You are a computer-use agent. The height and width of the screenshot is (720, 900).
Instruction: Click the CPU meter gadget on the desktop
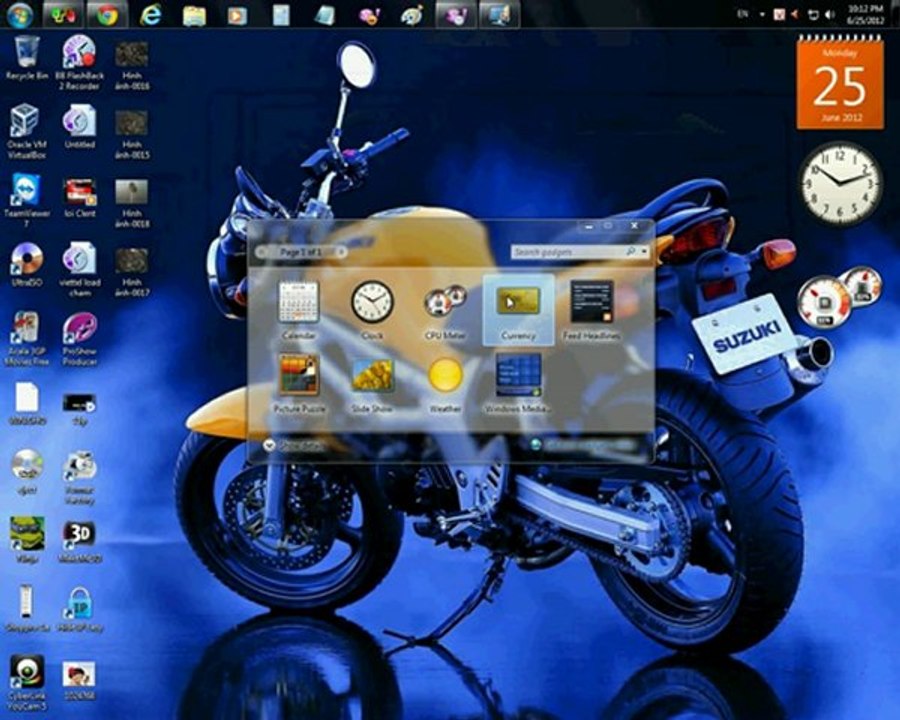point(839,297)
